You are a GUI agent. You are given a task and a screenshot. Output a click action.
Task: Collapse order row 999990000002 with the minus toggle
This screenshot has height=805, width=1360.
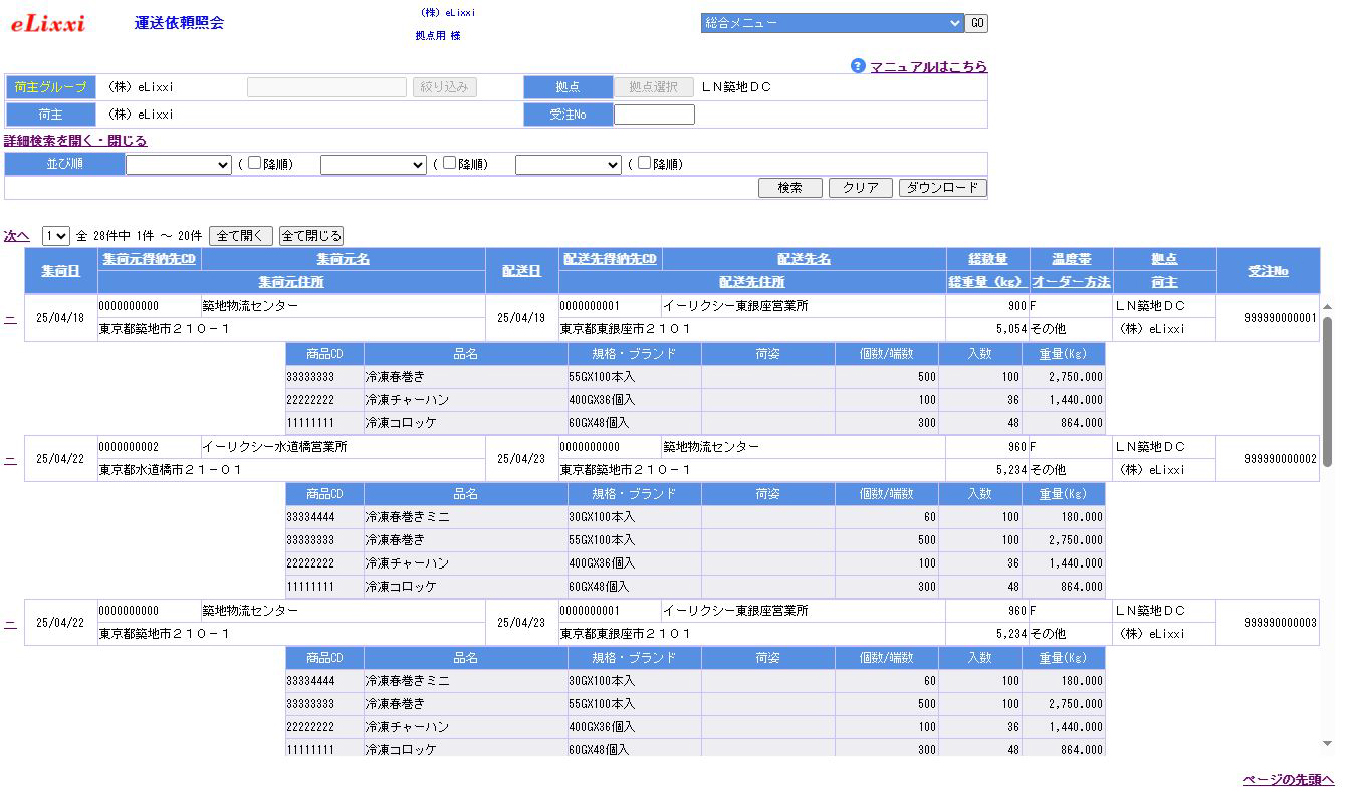(10, 459)
